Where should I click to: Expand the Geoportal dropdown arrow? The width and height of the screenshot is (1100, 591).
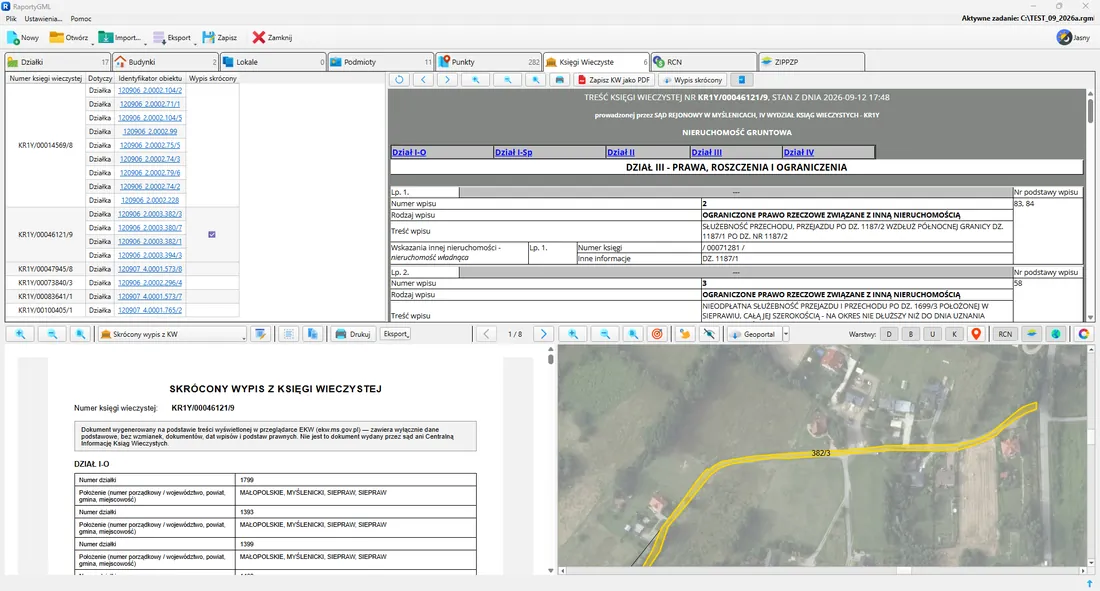pyautogui.click(x=786, y=334)
